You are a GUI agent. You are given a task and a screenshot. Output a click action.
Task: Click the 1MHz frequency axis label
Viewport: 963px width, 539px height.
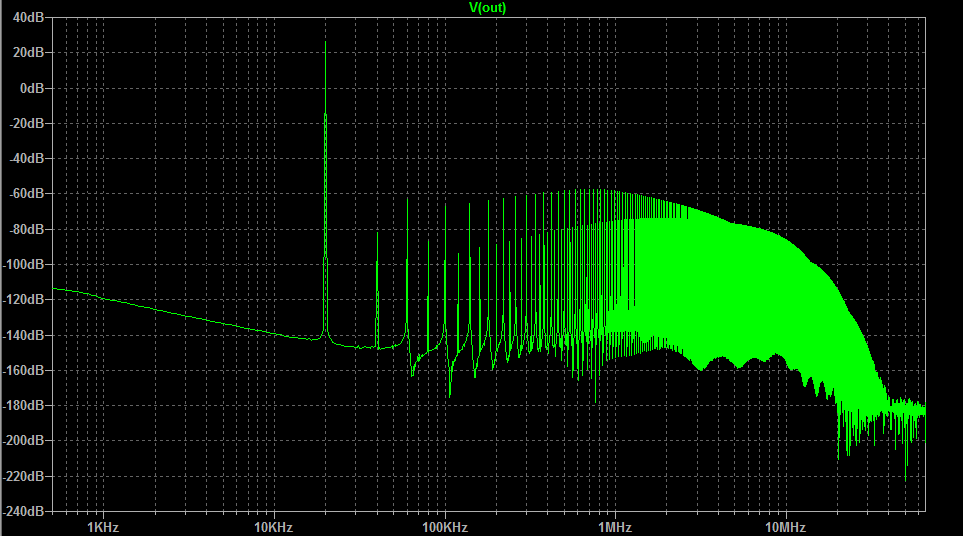click(615, 527)
